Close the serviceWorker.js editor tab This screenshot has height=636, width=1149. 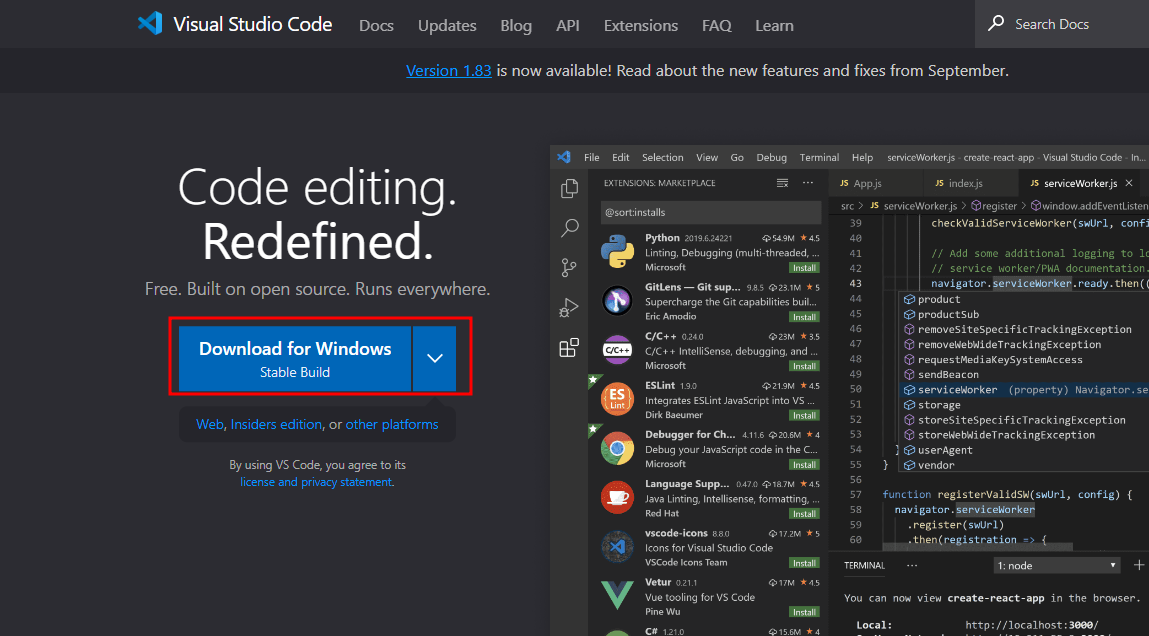coord(1129,183)
